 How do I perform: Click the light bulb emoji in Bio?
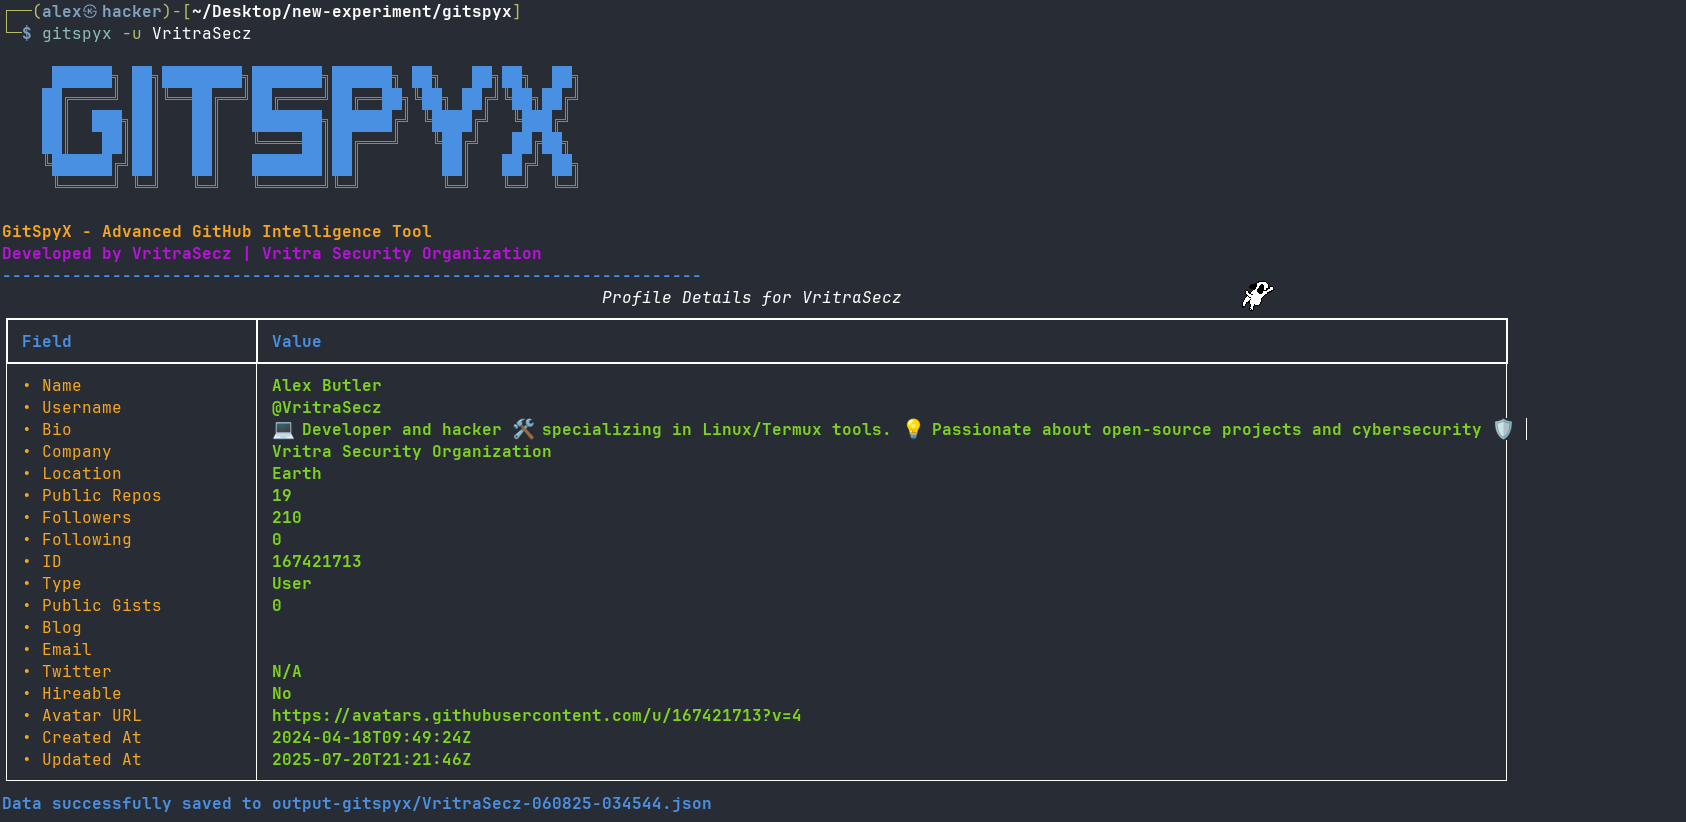pyautogui.click(x=913, y=429)
